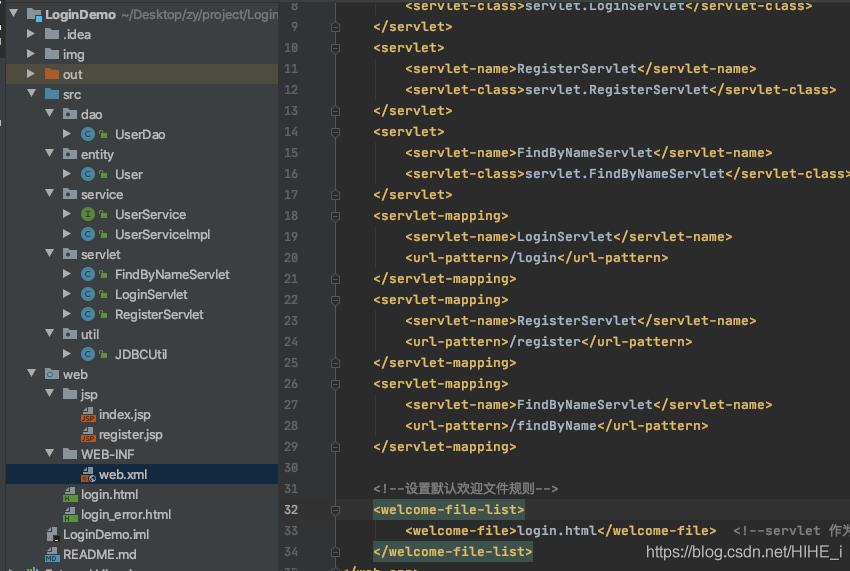Collapse the WEB-INF folder arrow

[49, 454]
